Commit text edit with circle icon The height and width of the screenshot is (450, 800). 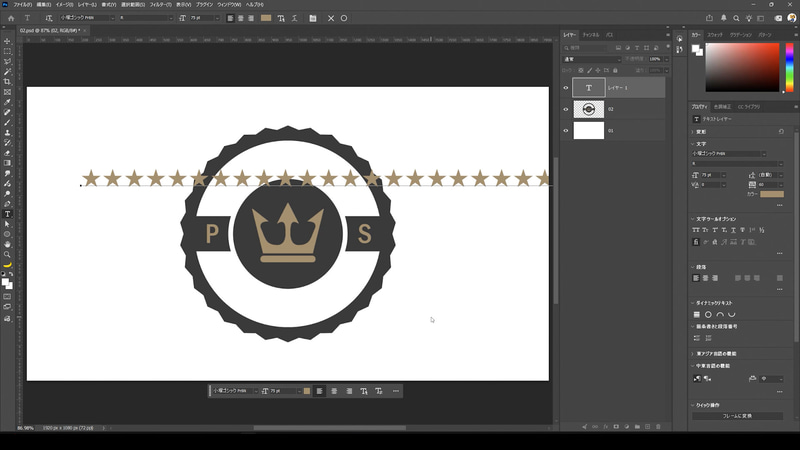(x=344, y=18)
